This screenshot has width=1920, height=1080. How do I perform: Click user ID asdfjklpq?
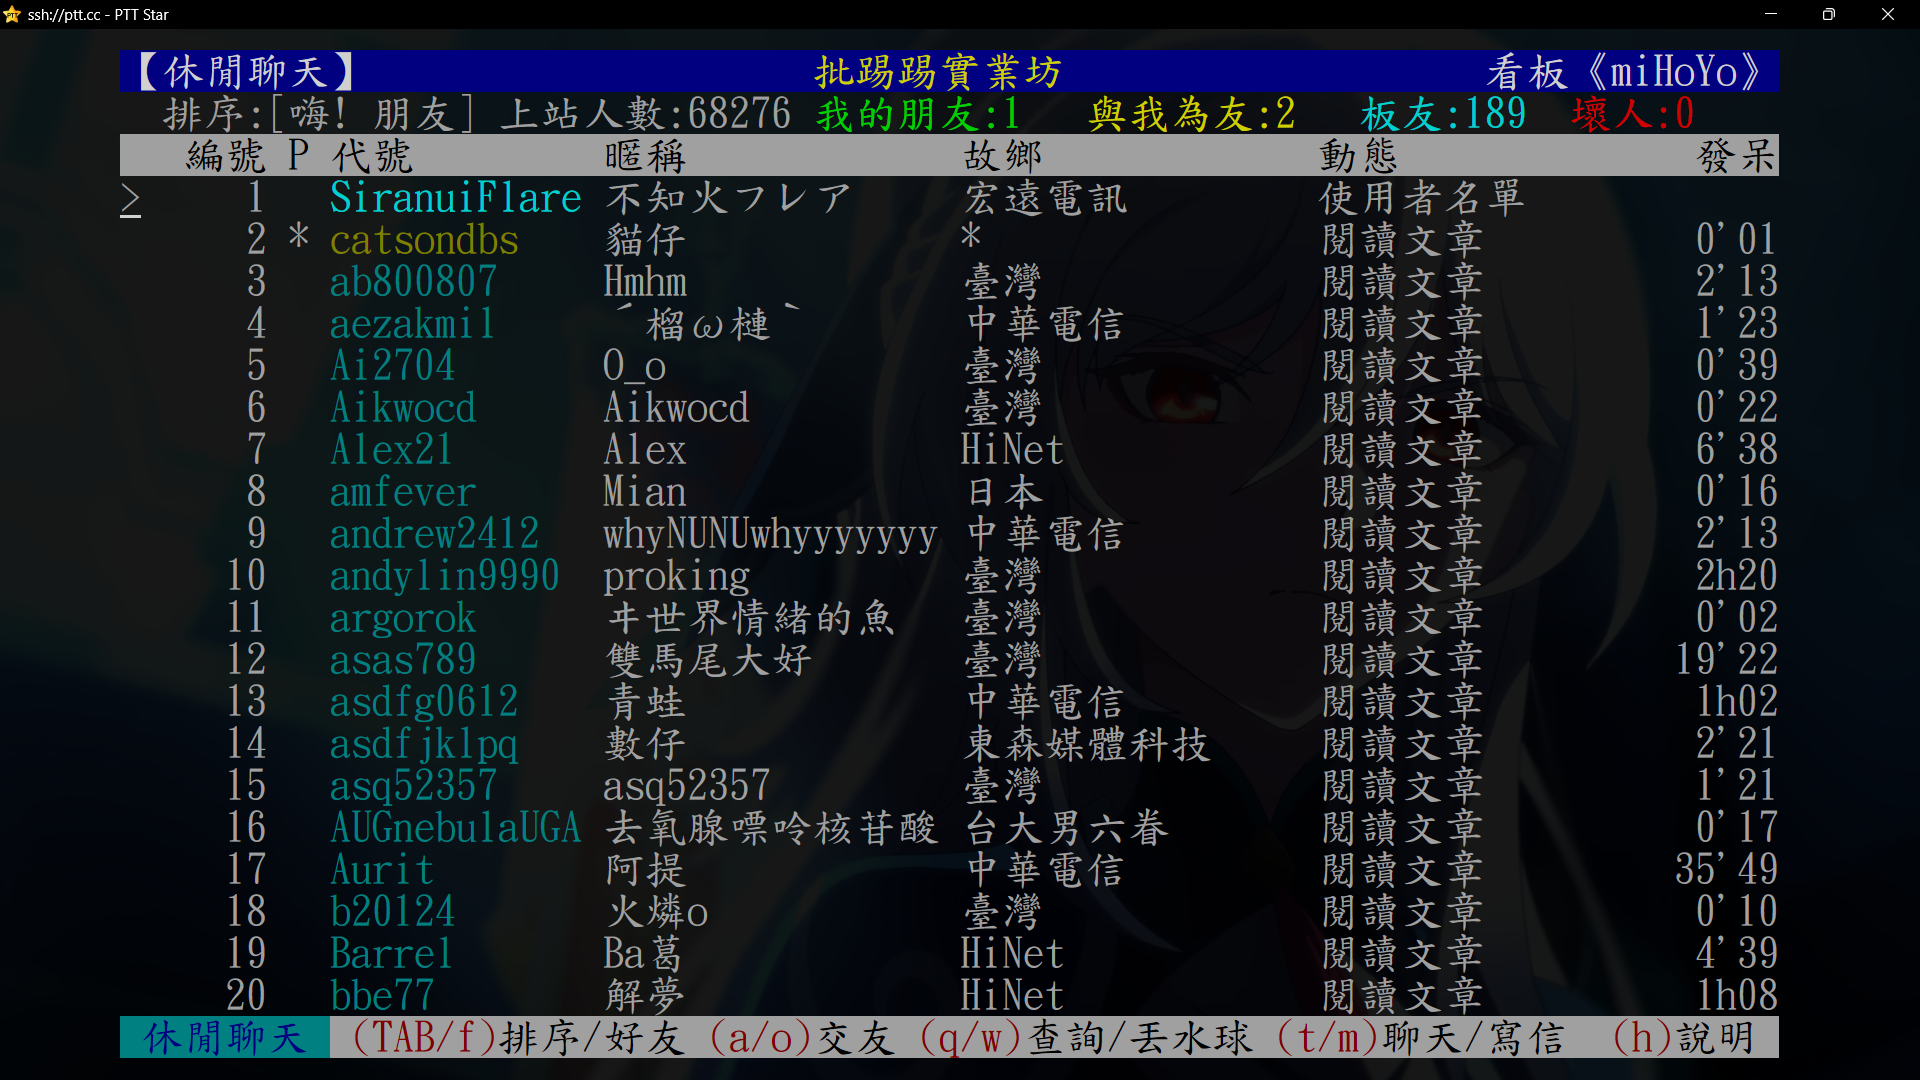tap(424, 744)
